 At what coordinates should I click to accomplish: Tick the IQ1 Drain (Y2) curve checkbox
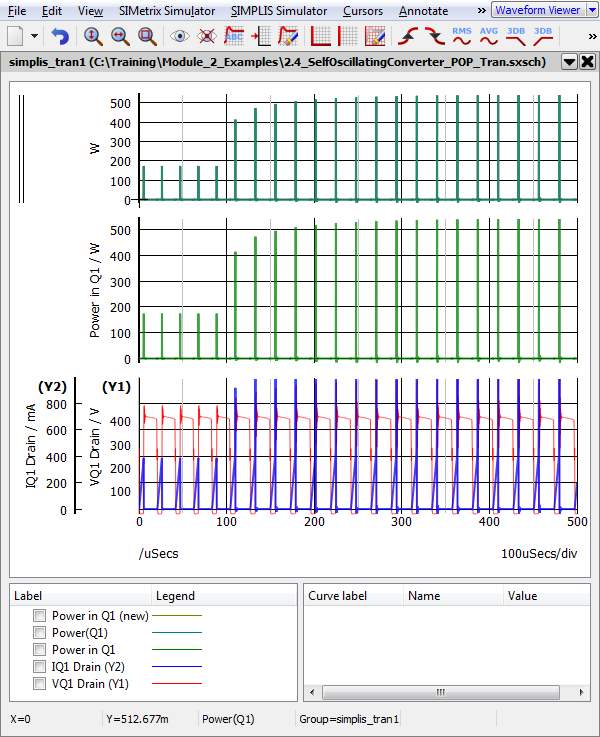pos(40,667)
